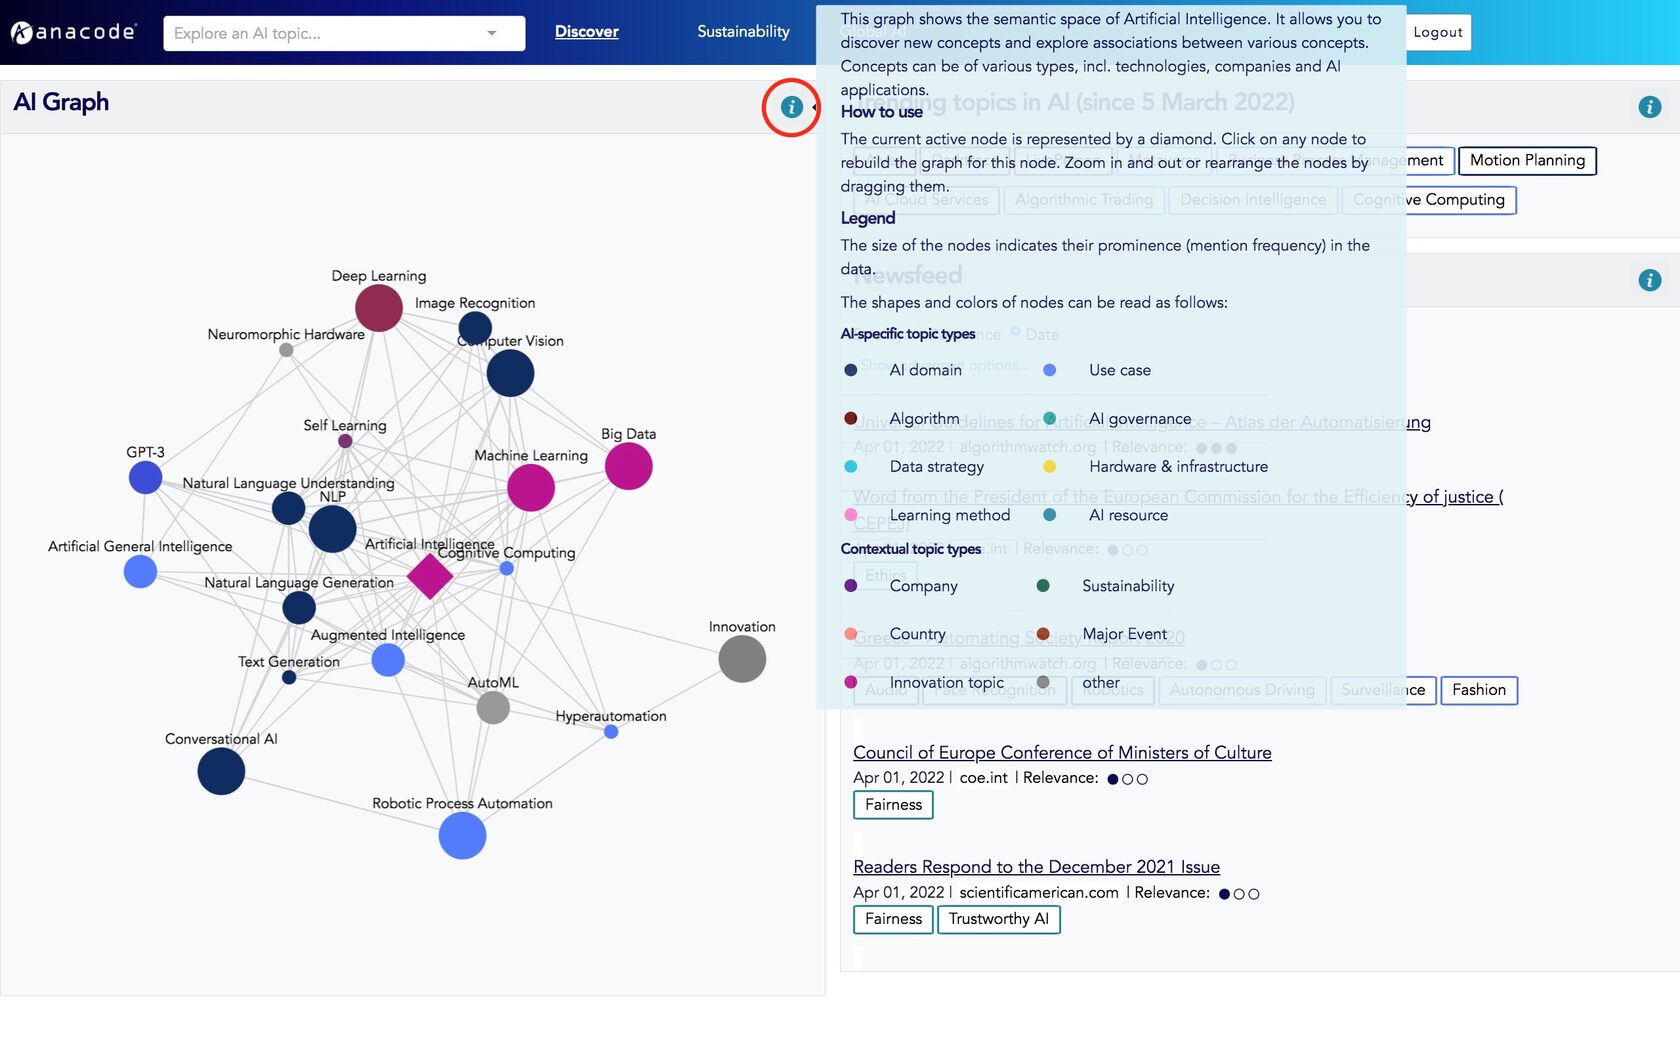Select the Natural Language Understanding node
The height and width of the screenshot is (1050, 1680).
click(x=289, y=508)
